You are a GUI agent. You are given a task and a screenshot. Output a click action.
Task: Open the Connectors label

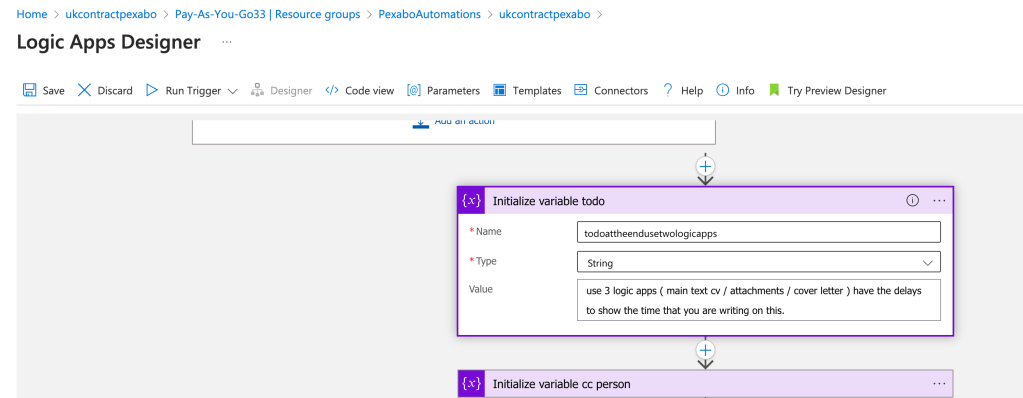621,91
